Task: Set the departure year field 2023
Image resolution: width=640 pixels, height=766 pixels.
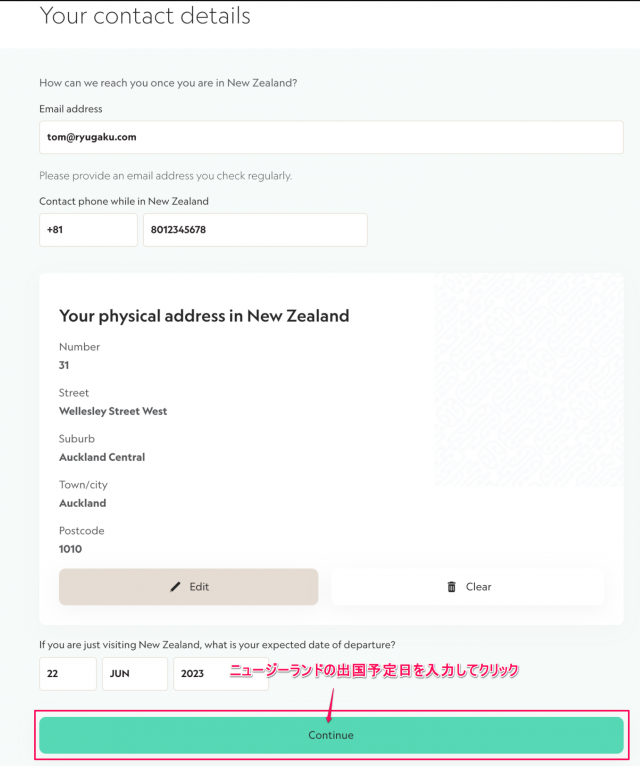Action: pos(221,674)
